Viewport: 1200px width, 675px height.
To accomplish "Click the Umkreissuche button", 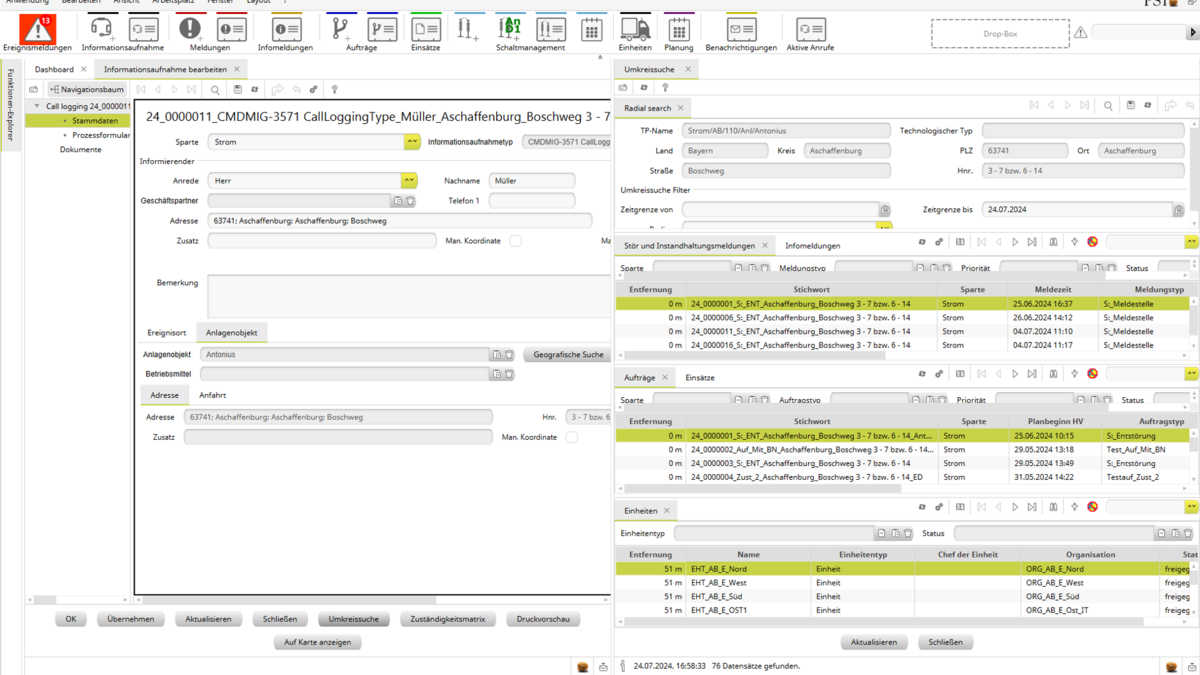I will pos(354,619).
